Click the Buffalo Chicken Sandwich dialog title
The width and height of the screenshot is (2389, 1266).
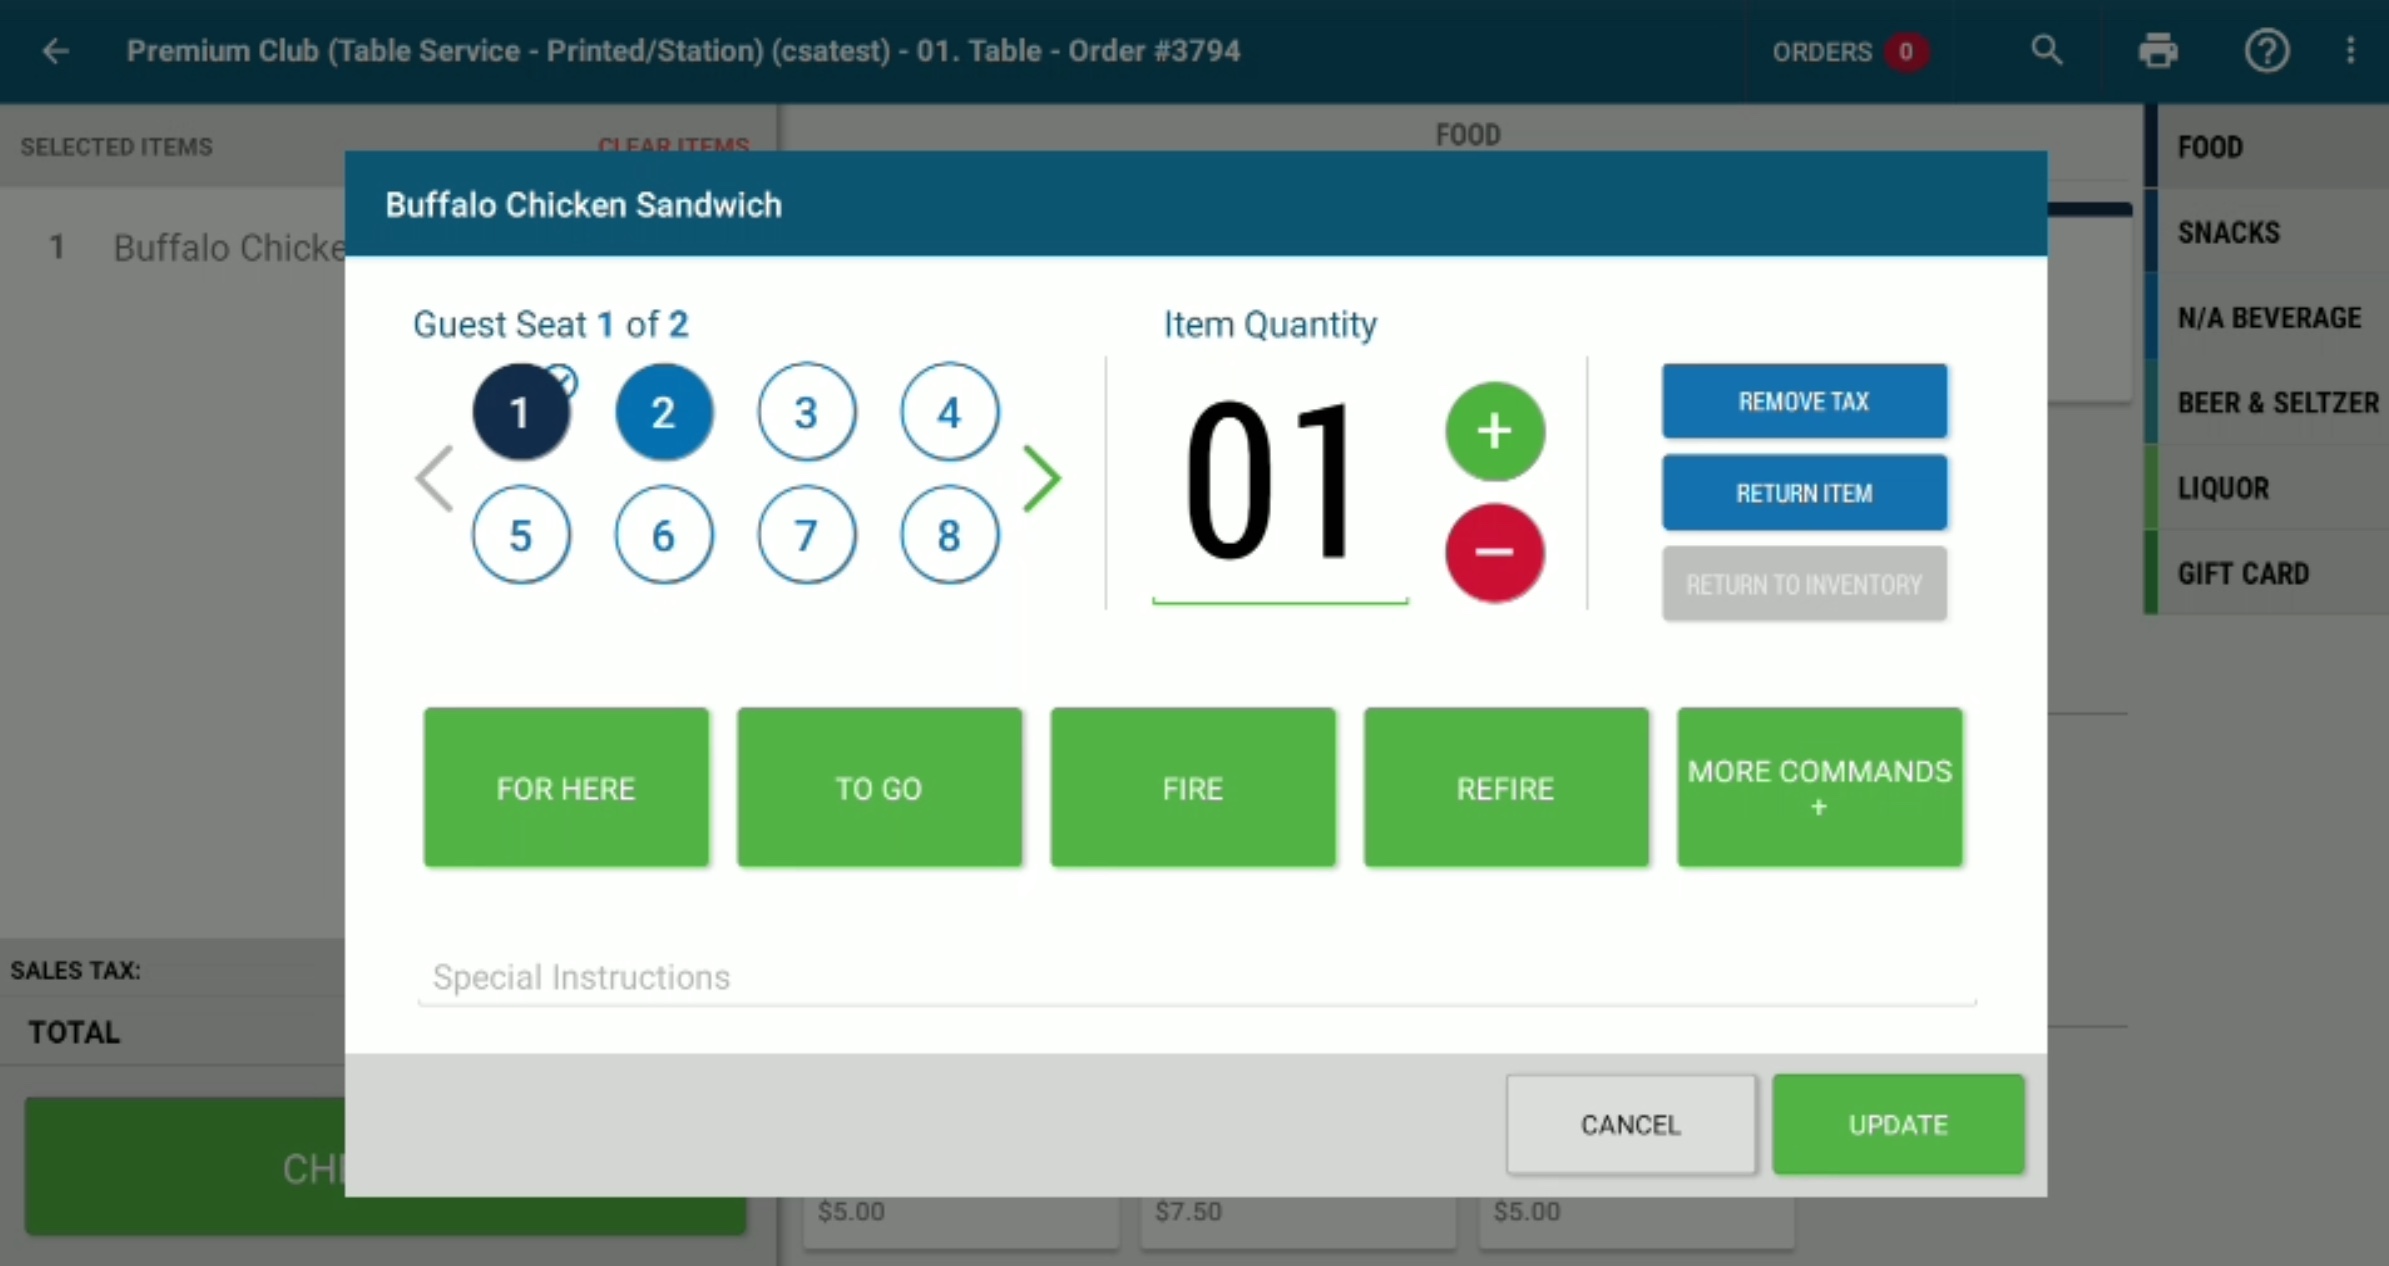click(584, 204)
